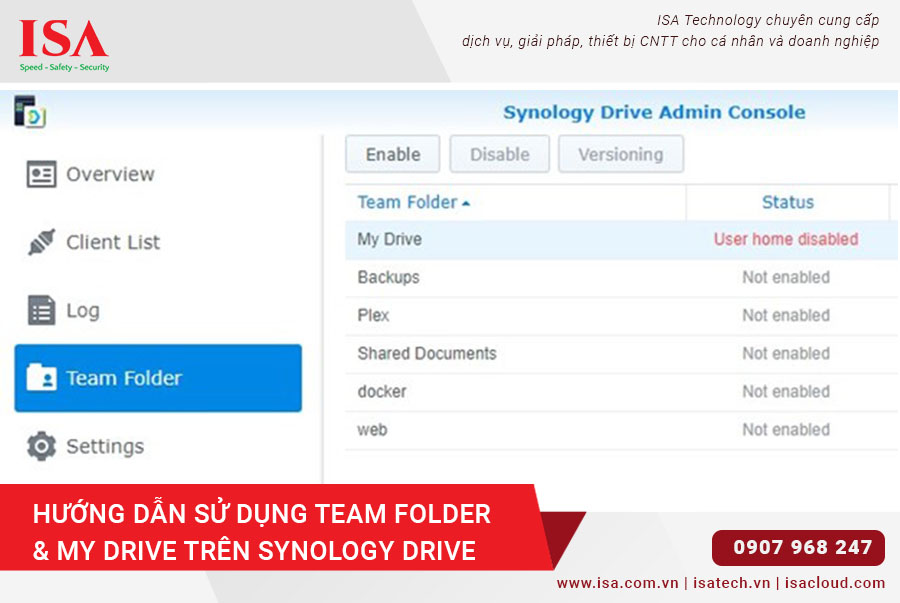Viewport: 900px width, 603px height.
Task: Click the 'User home disabled' status
Action: pyautogui.click(x=786, y=239)
